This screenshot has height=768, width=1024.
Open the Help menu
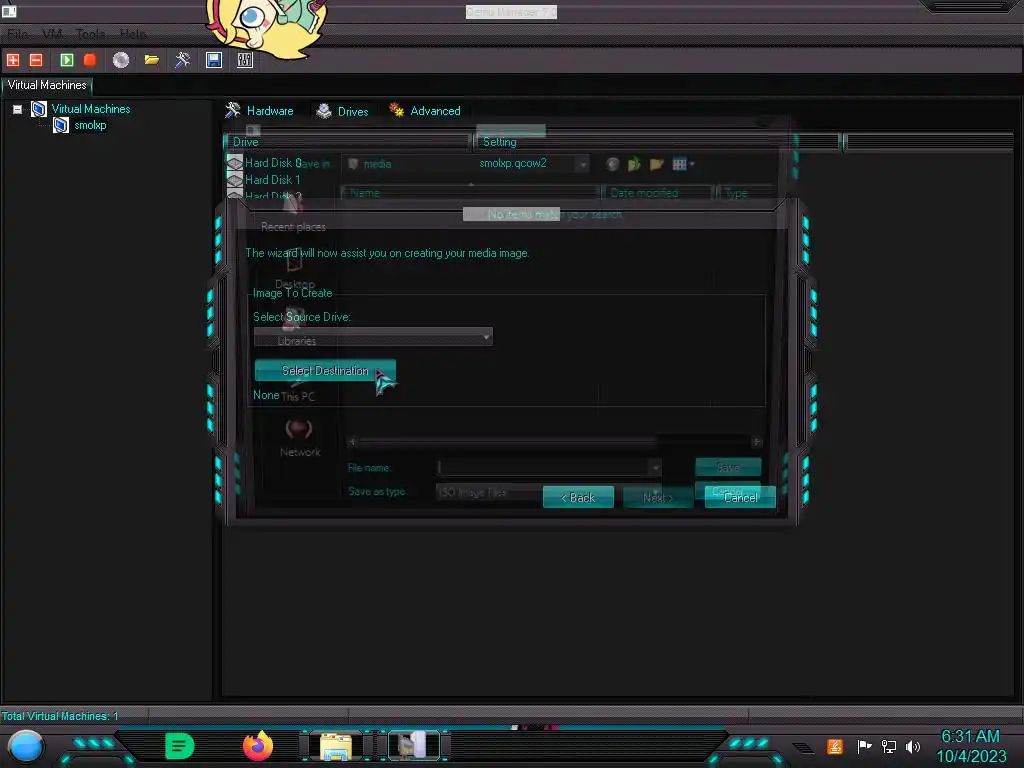(x=133, y=34)
